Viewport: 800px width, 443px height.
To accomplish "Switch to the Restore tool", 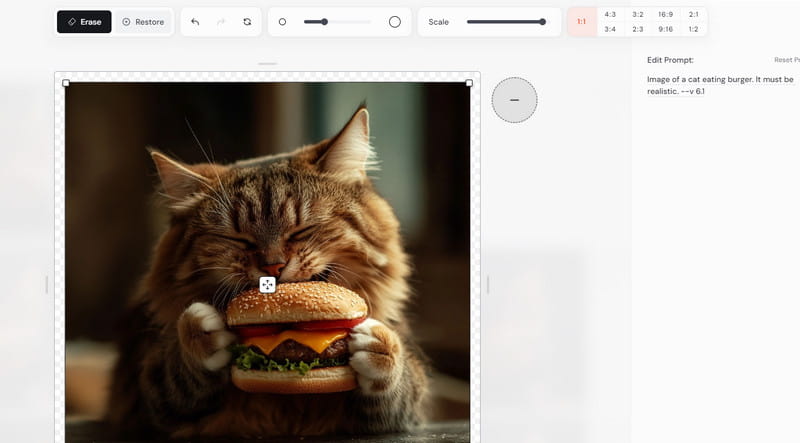I will pyautogui.click(x=143, y=22).
